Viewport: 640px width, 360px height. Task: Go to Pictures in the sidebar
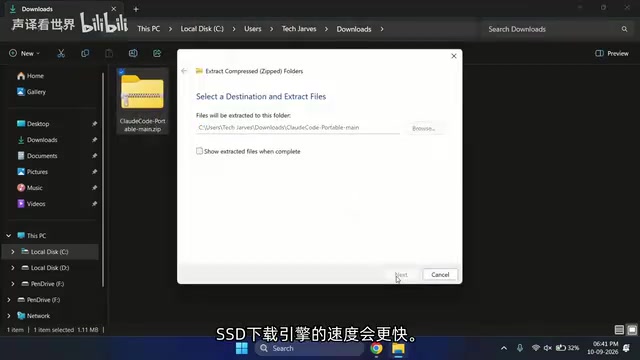tap(32, 172)
